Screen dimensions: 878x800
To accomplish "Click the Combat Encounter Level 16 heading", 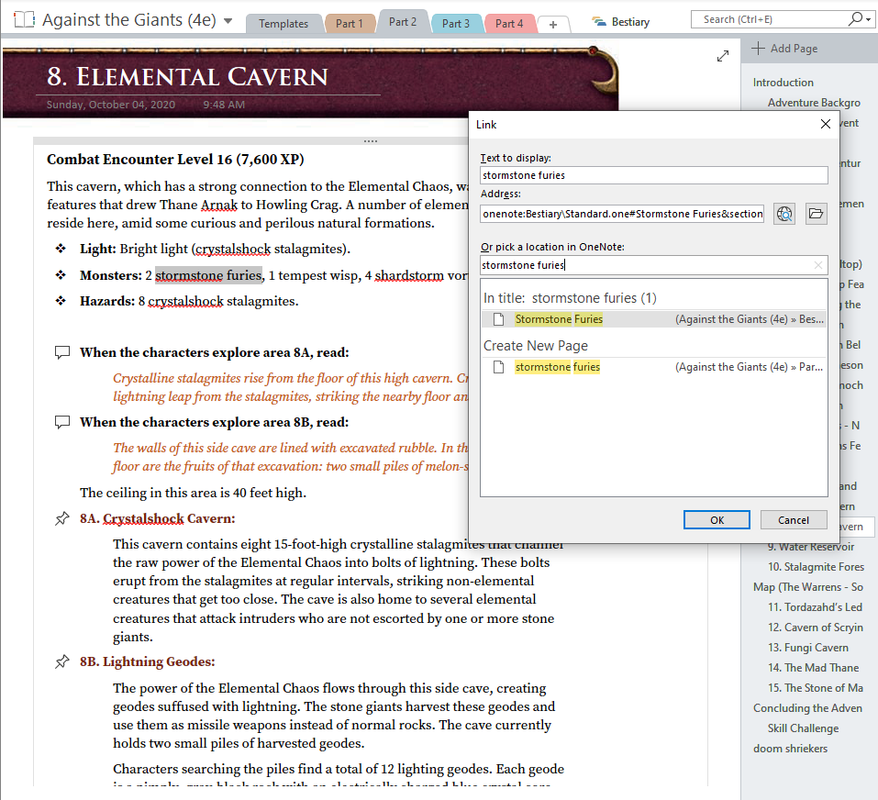I will [x=175, y=160].
